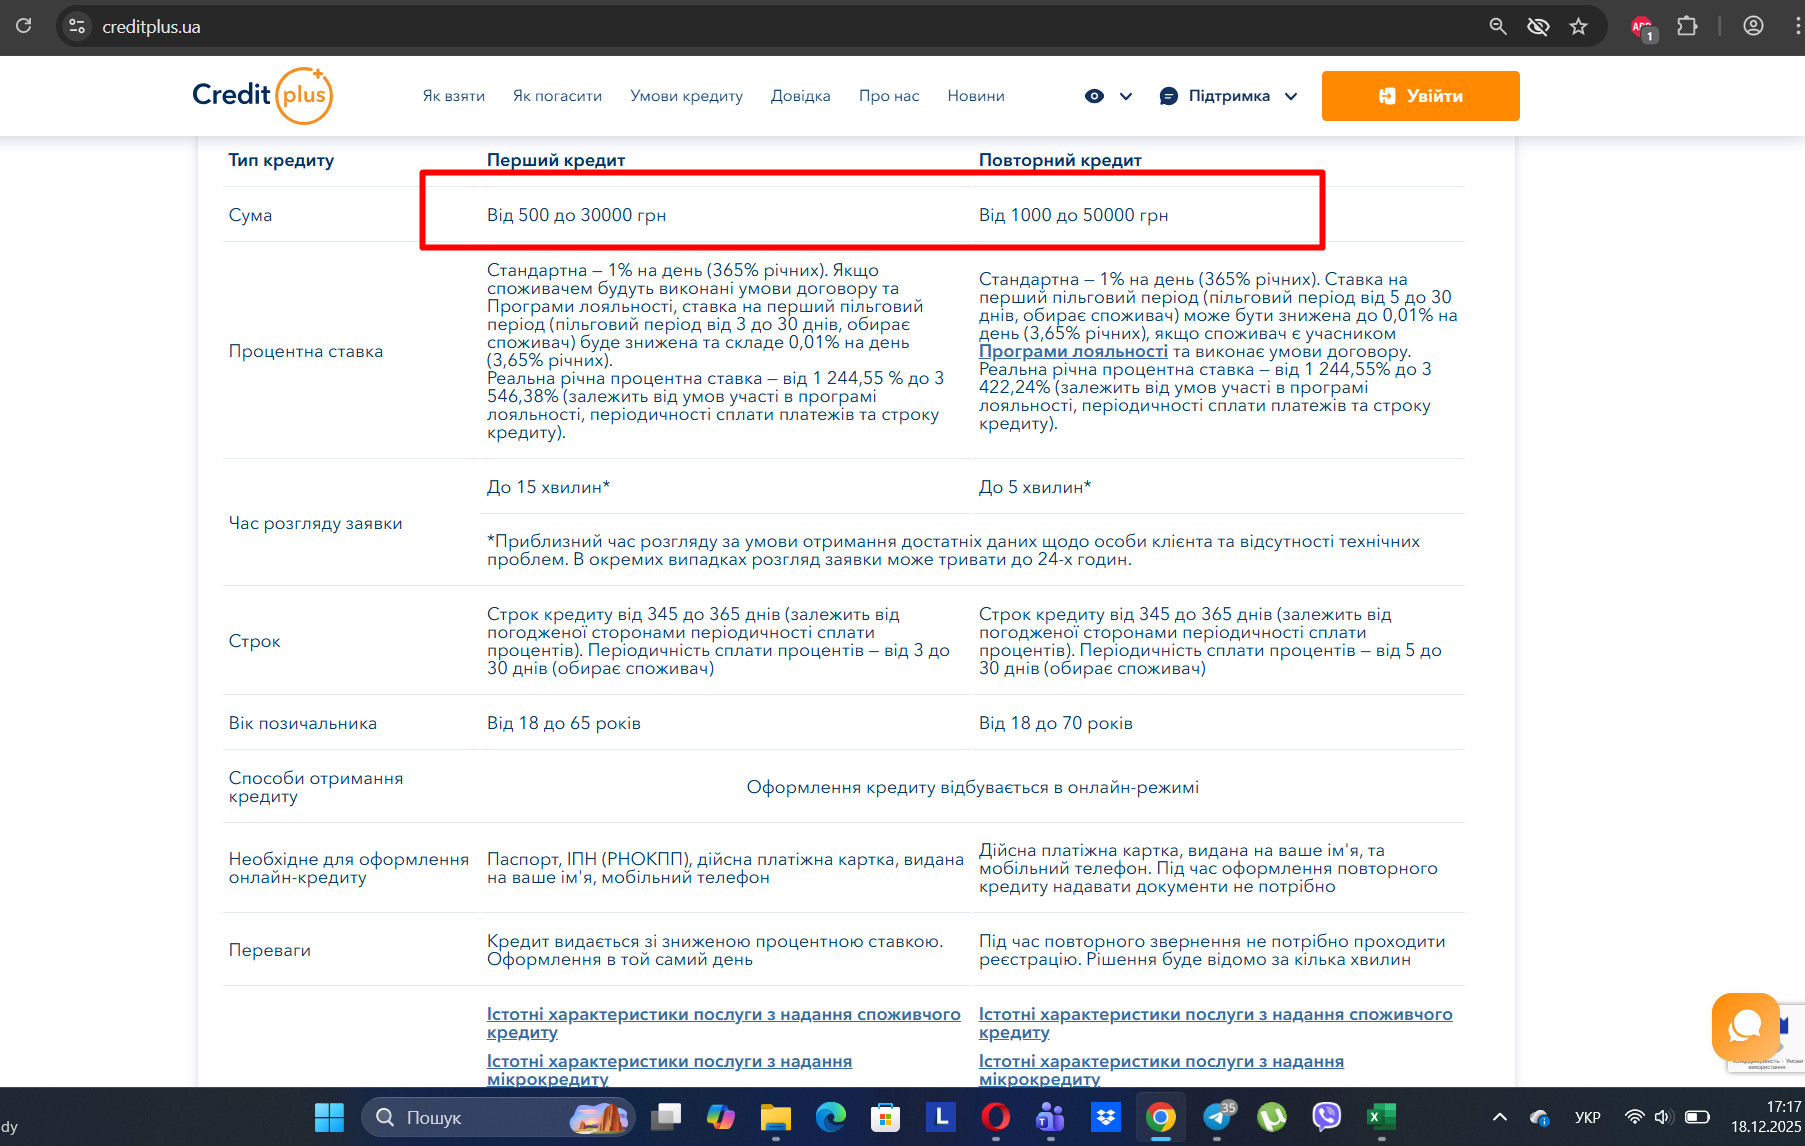Click the creditplus.ua address bar
Viewport: 1805px width, 1146px height.
click(x=780, y=27)
